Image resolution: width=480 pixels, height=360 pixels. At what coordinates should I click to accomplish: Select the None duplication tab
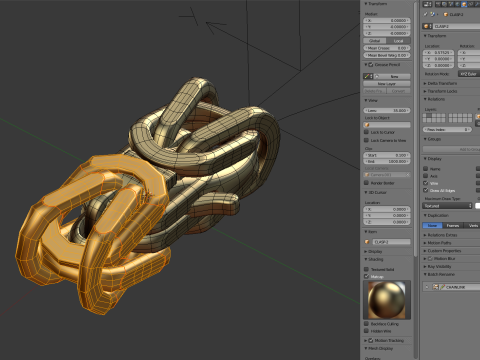pos(432,226)
